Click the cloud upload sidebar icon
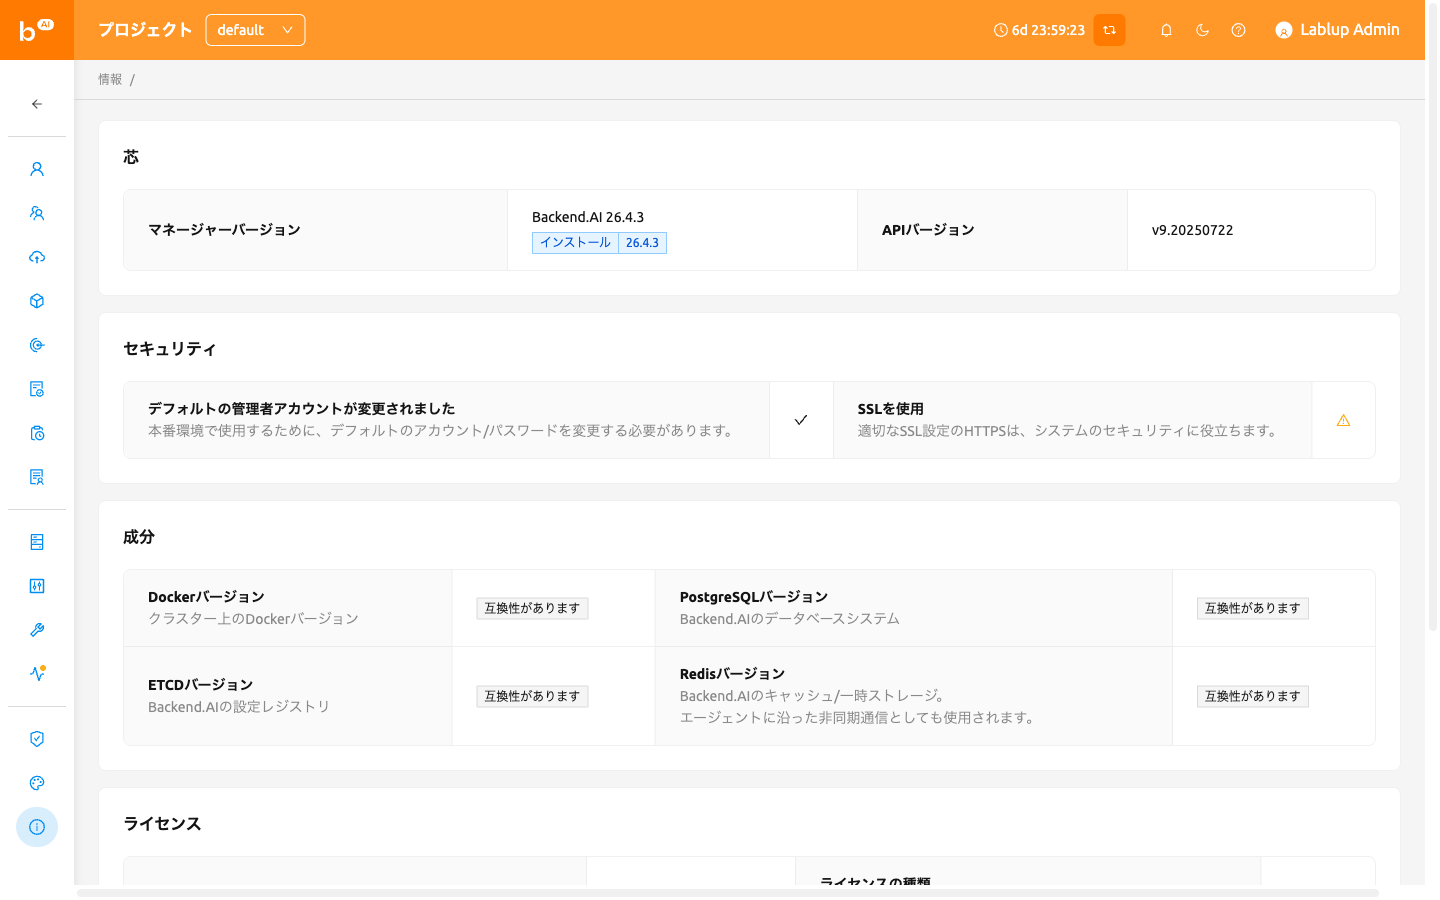The height and width of the screenshot is (900, 1440). pos(37,257)
